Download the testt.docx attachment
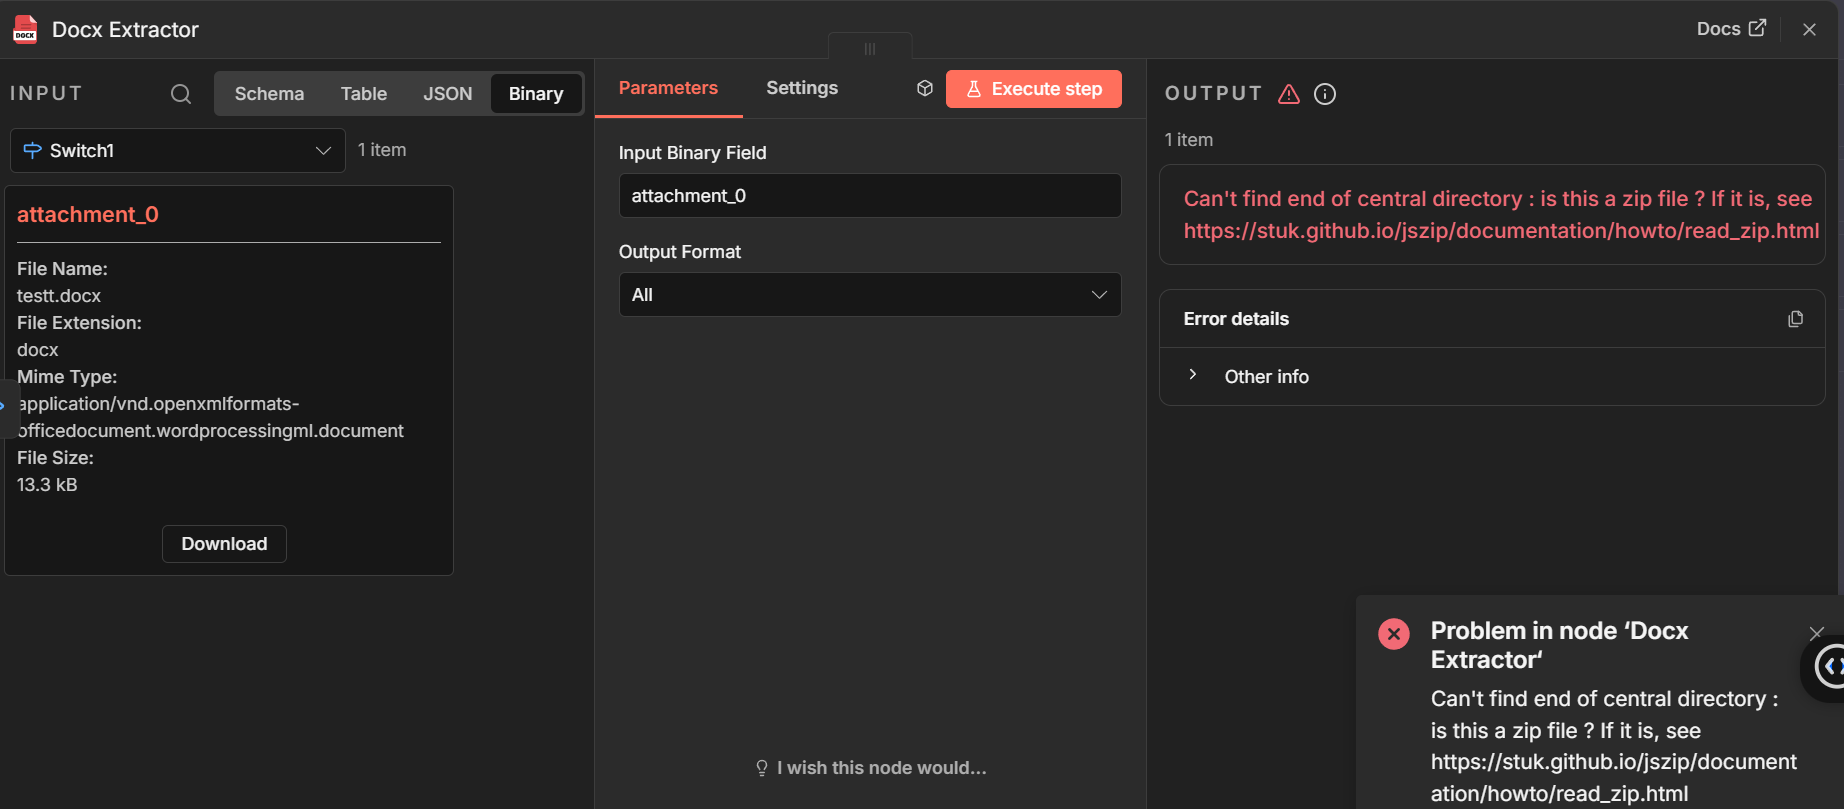Screen dimensions: 1844x809 pos(224,544)
